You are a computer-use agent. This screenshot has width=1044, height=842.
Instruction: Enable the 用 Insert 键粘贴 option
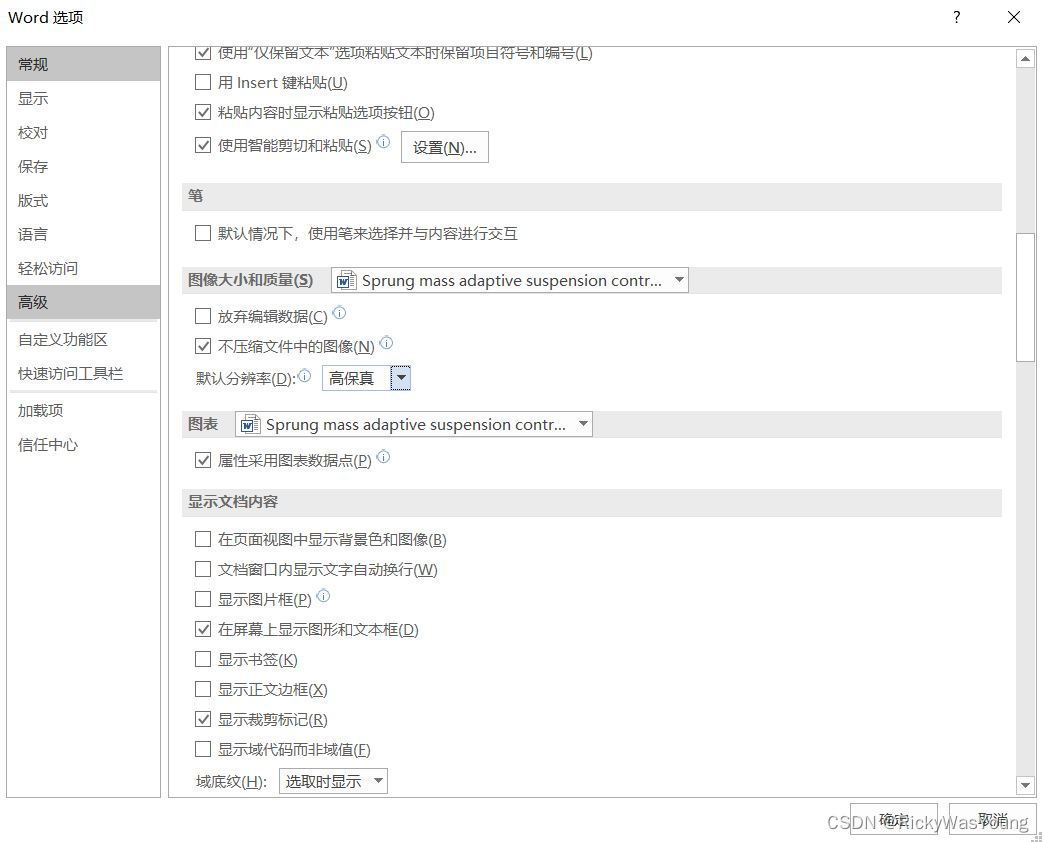pos(204,82)
